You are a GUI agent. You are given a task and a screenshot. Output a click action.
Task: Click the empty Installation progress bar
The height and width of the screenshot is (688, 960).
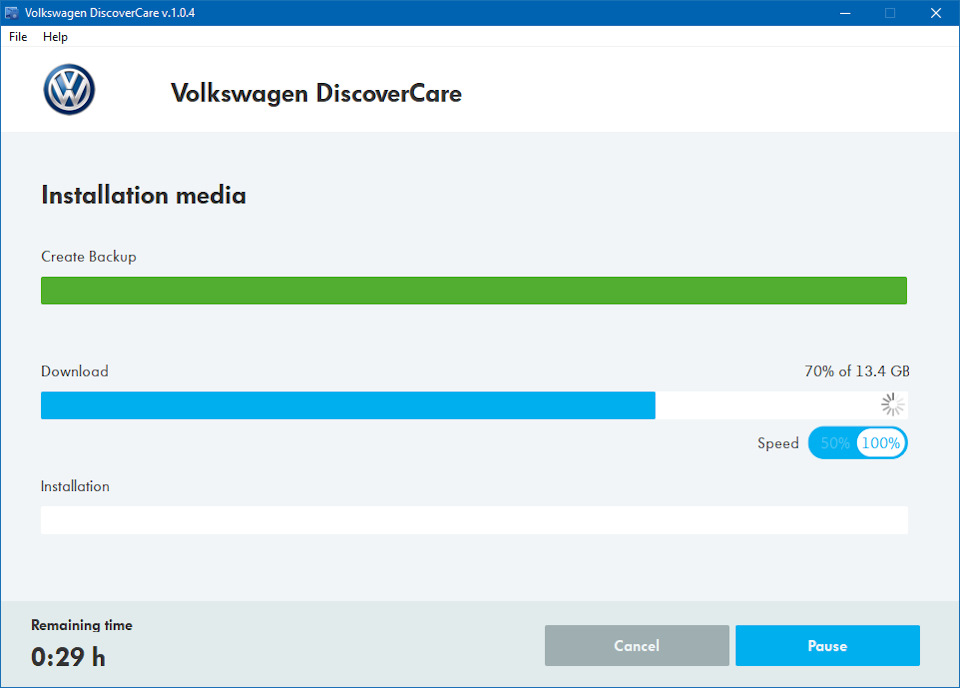(x=474, y=520)
